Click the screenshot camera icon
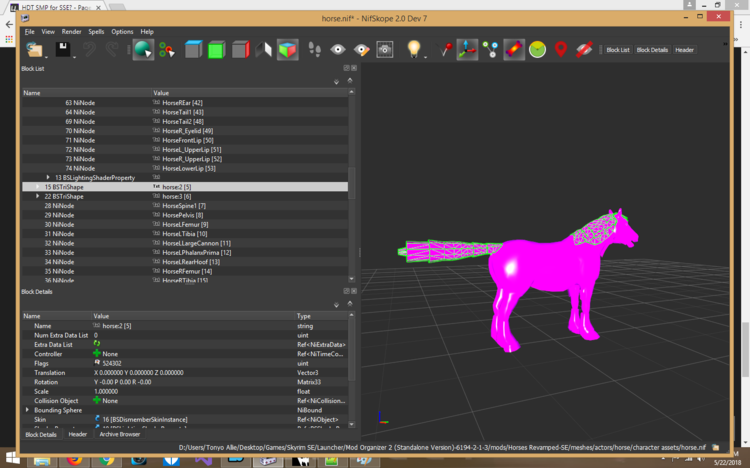750x468 pixels. (x=385, y=49)
